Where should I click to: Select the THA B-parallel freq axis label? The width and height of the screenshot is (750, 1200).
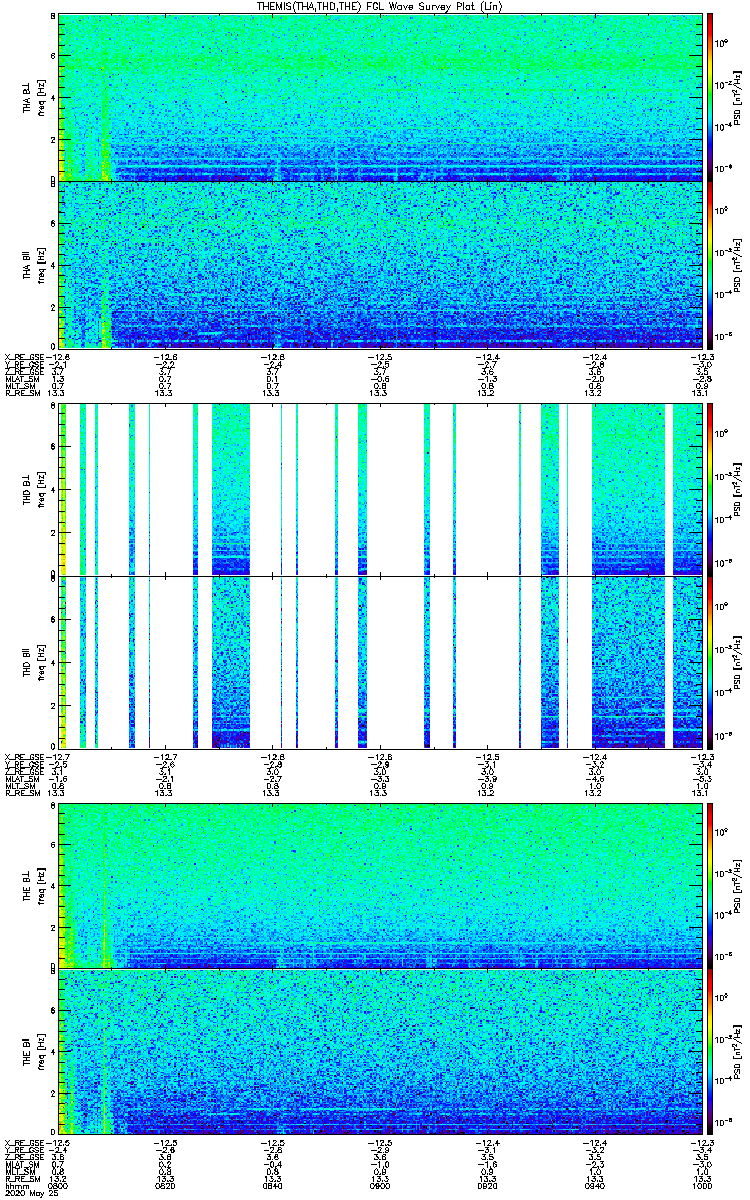(43, 264)
